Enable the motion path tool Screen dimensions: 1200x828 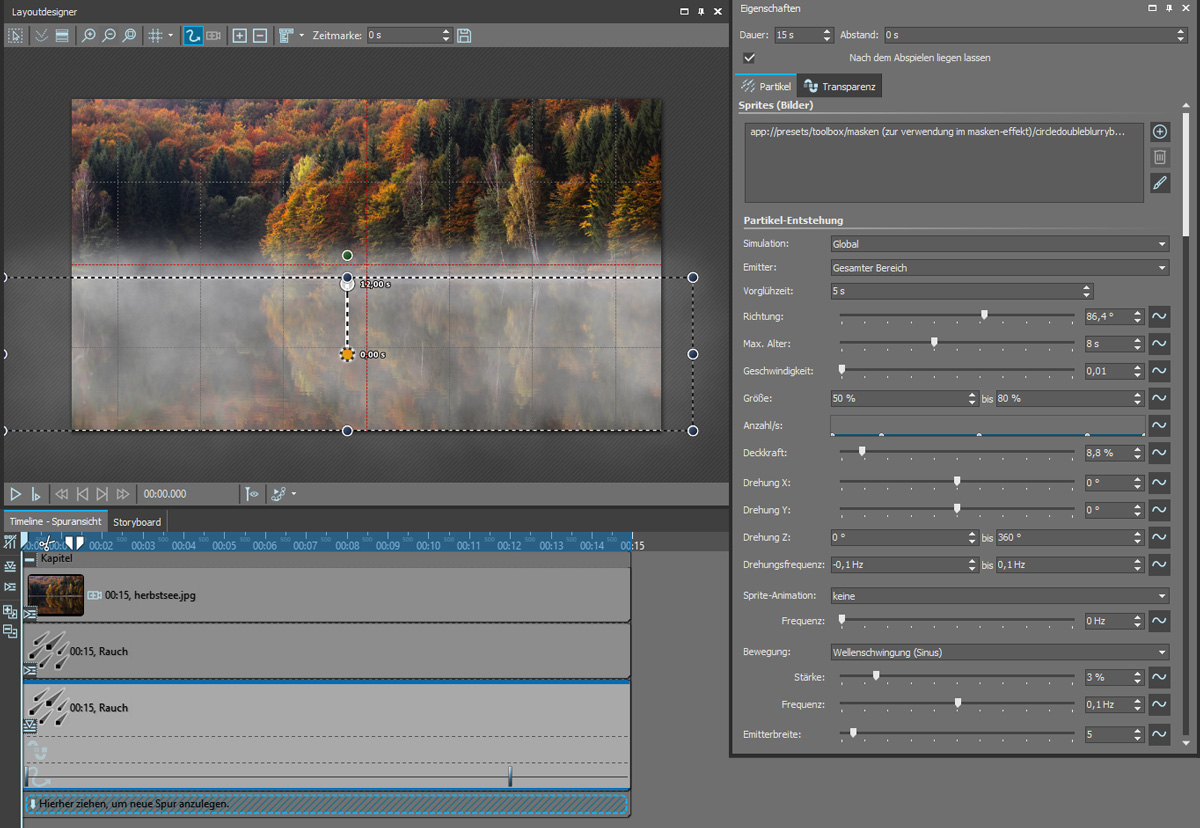pyautogui.click(x=193, y=36)
